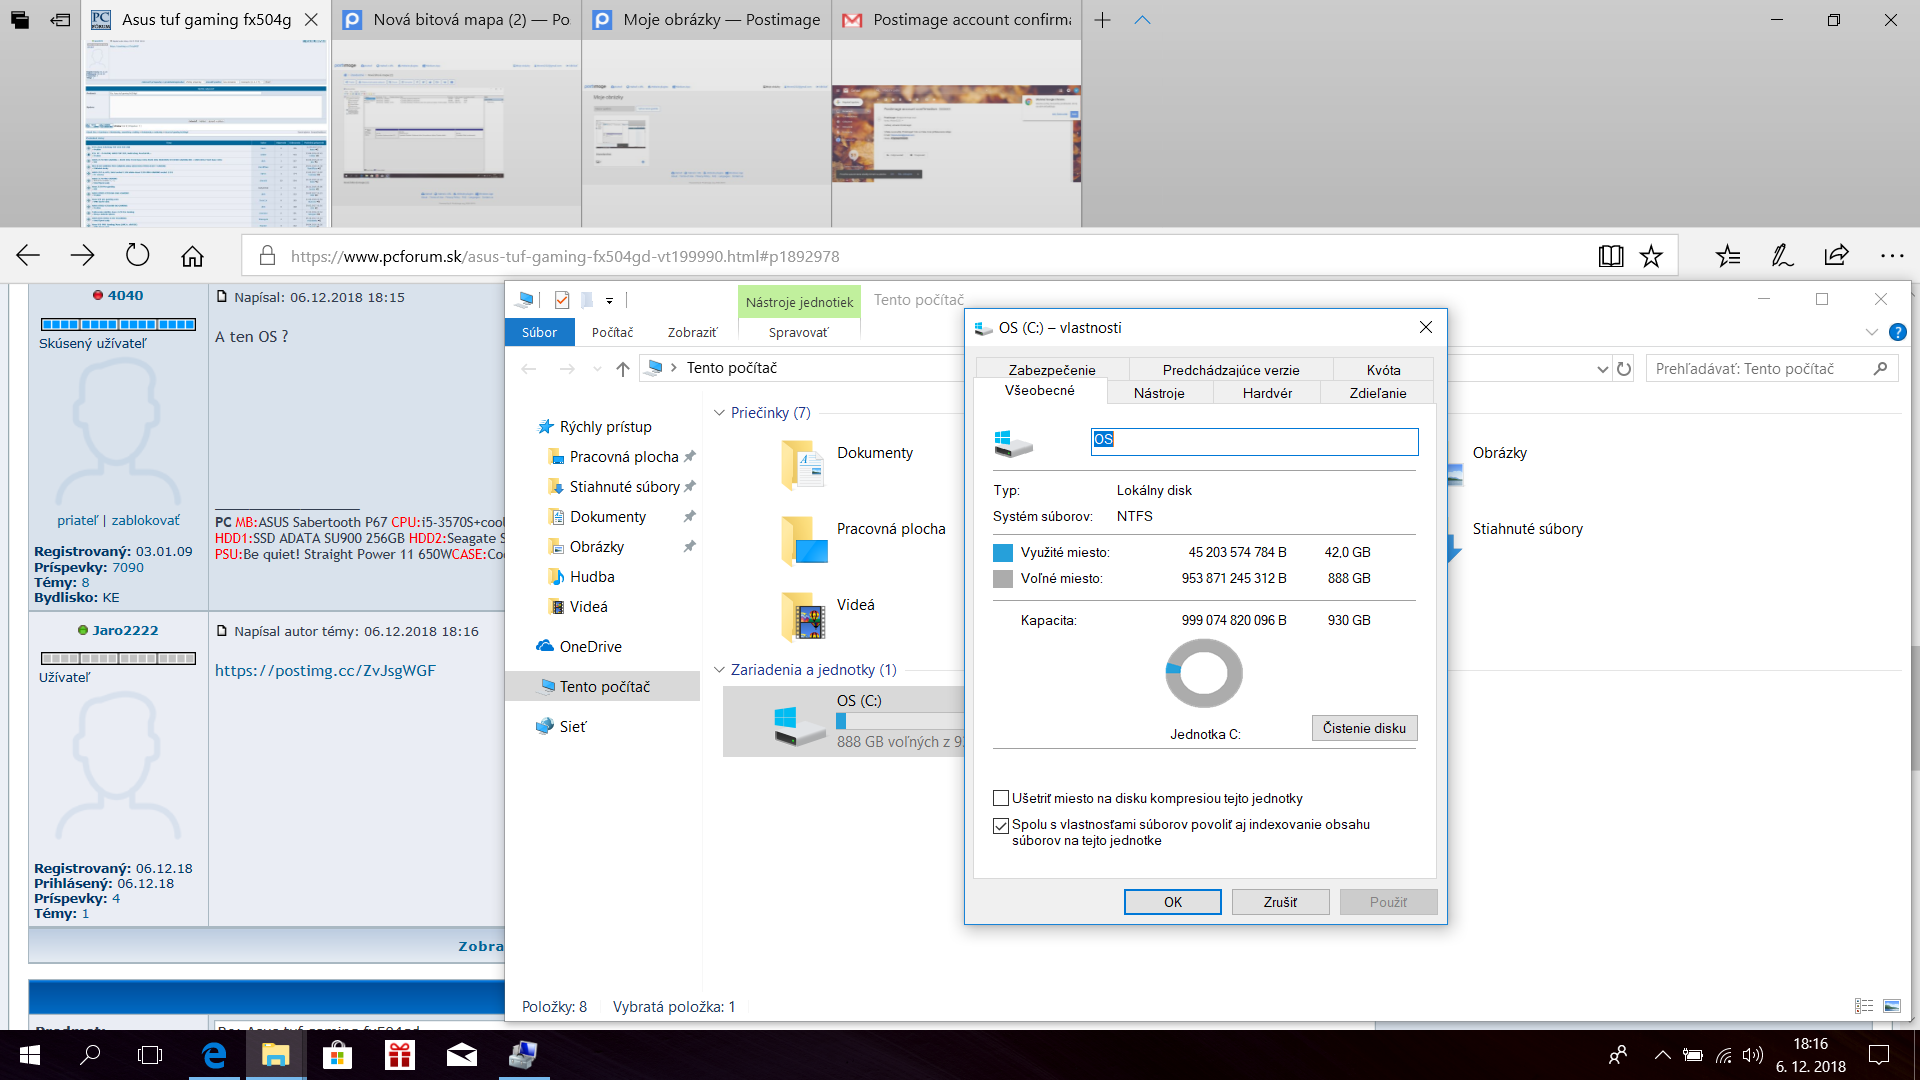Open Microsoft Store from taskbar

point(337,1055)
